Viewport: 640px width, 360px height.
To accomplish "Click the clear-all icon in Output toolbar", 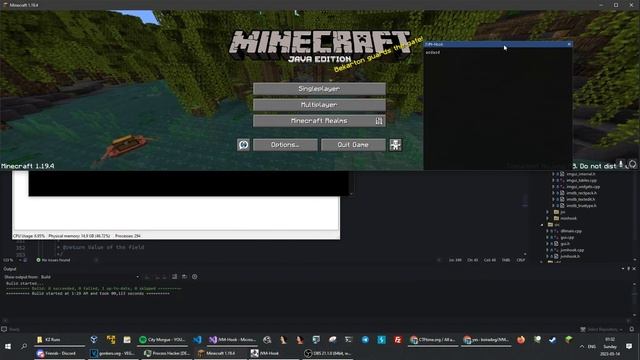I will click(x=174, y=277).
